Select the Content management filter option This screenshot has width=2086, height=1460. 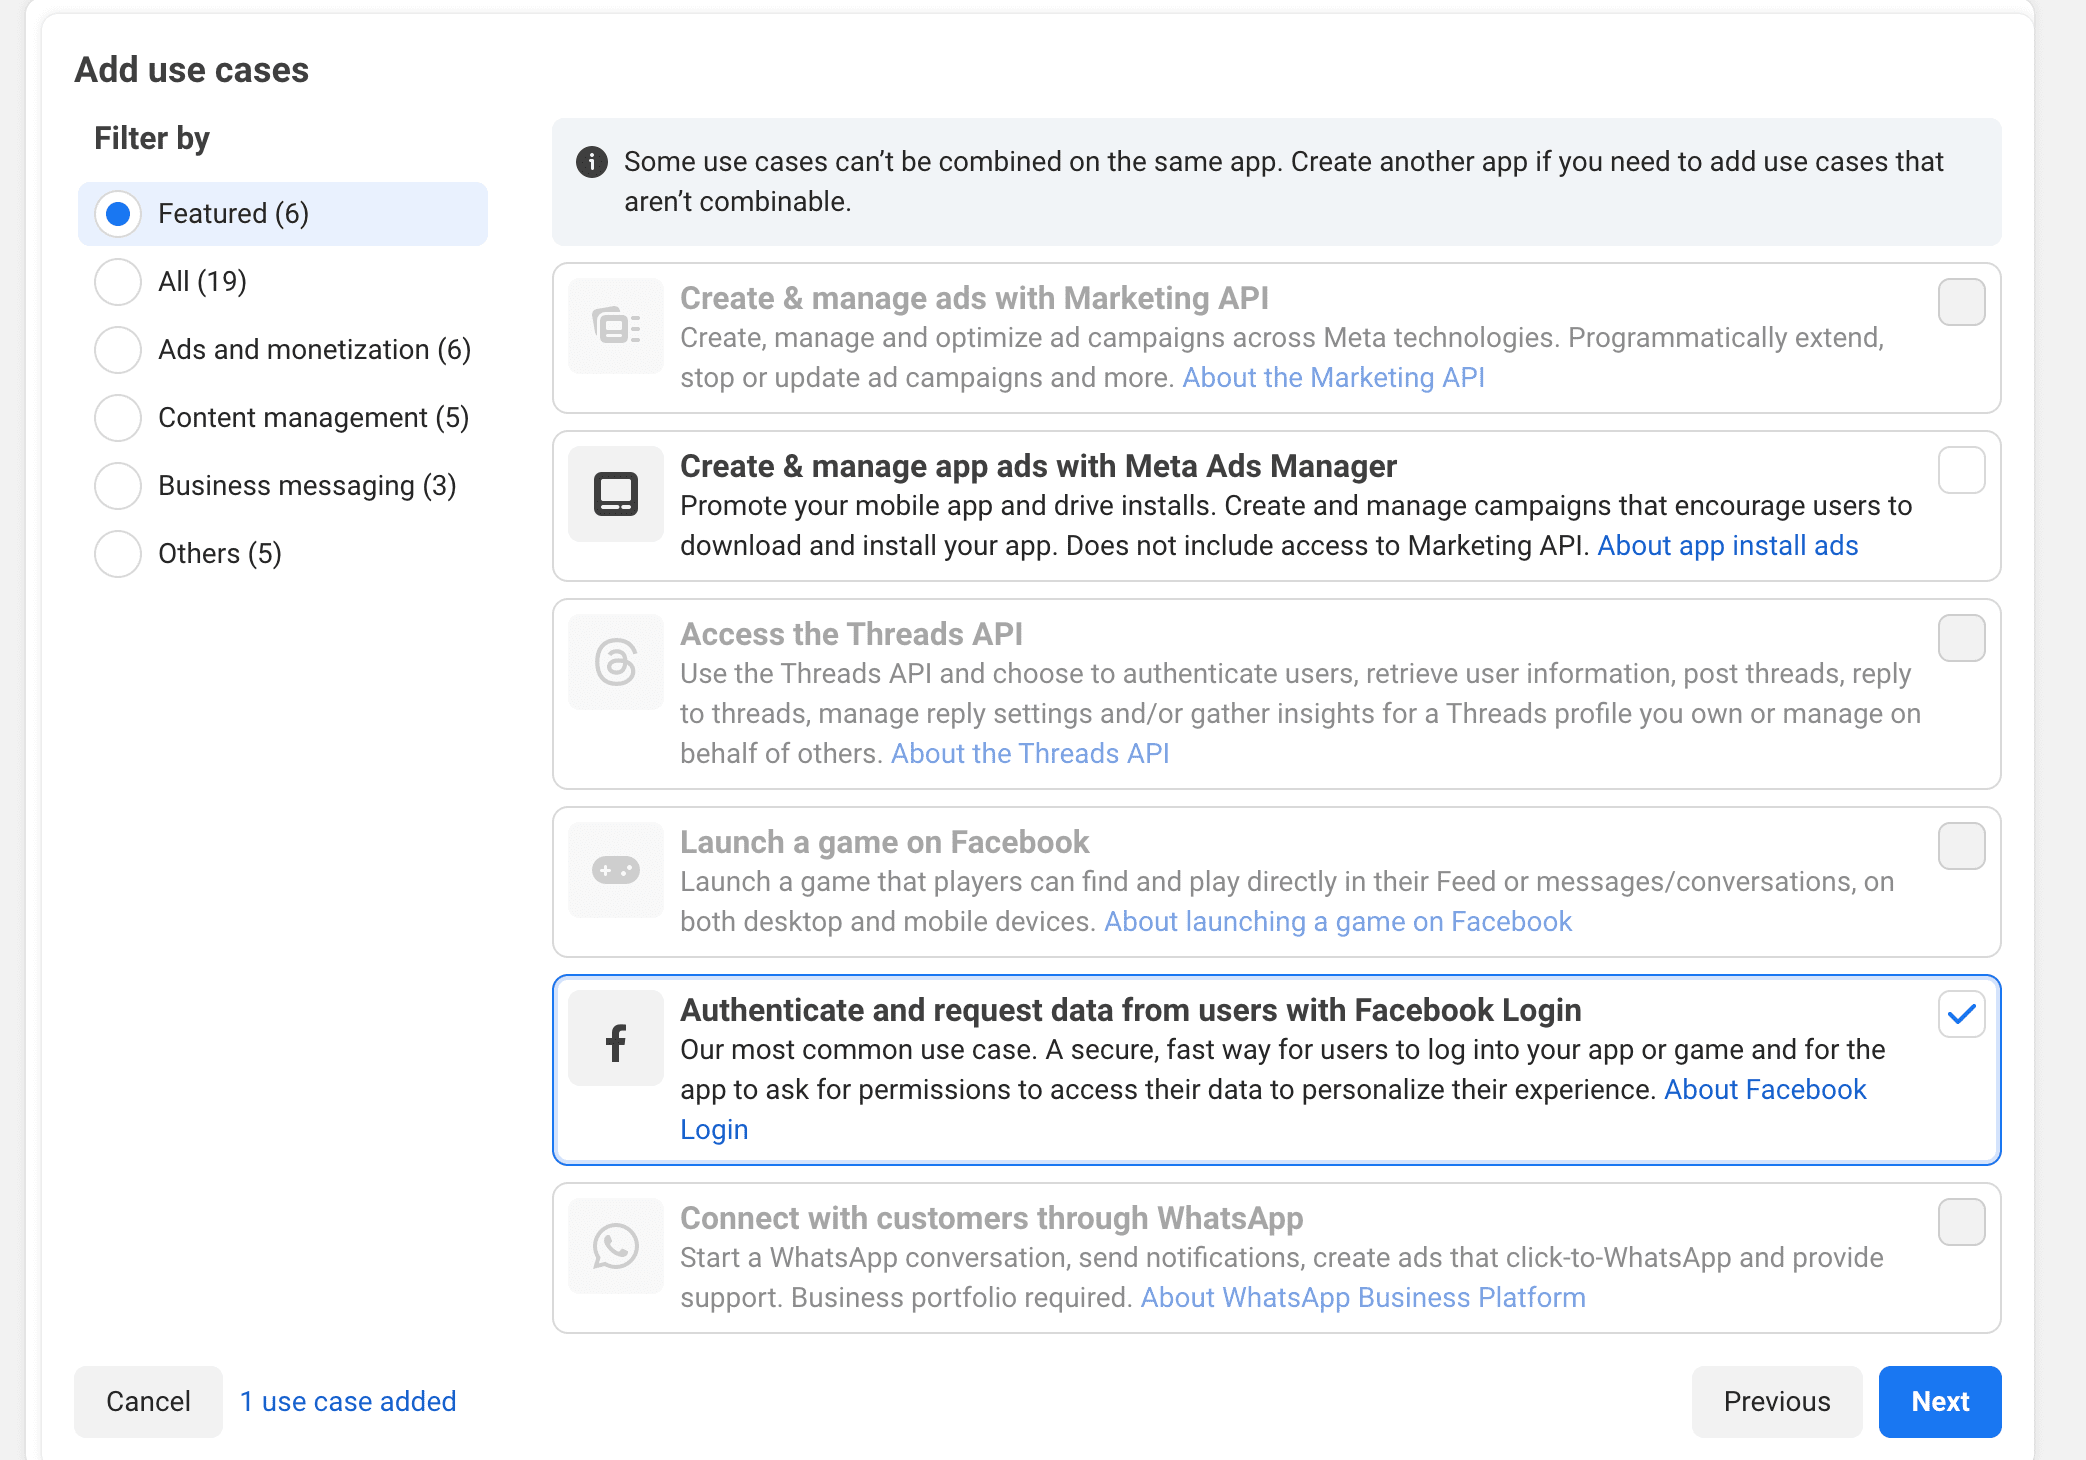click(x=118, y=418)
